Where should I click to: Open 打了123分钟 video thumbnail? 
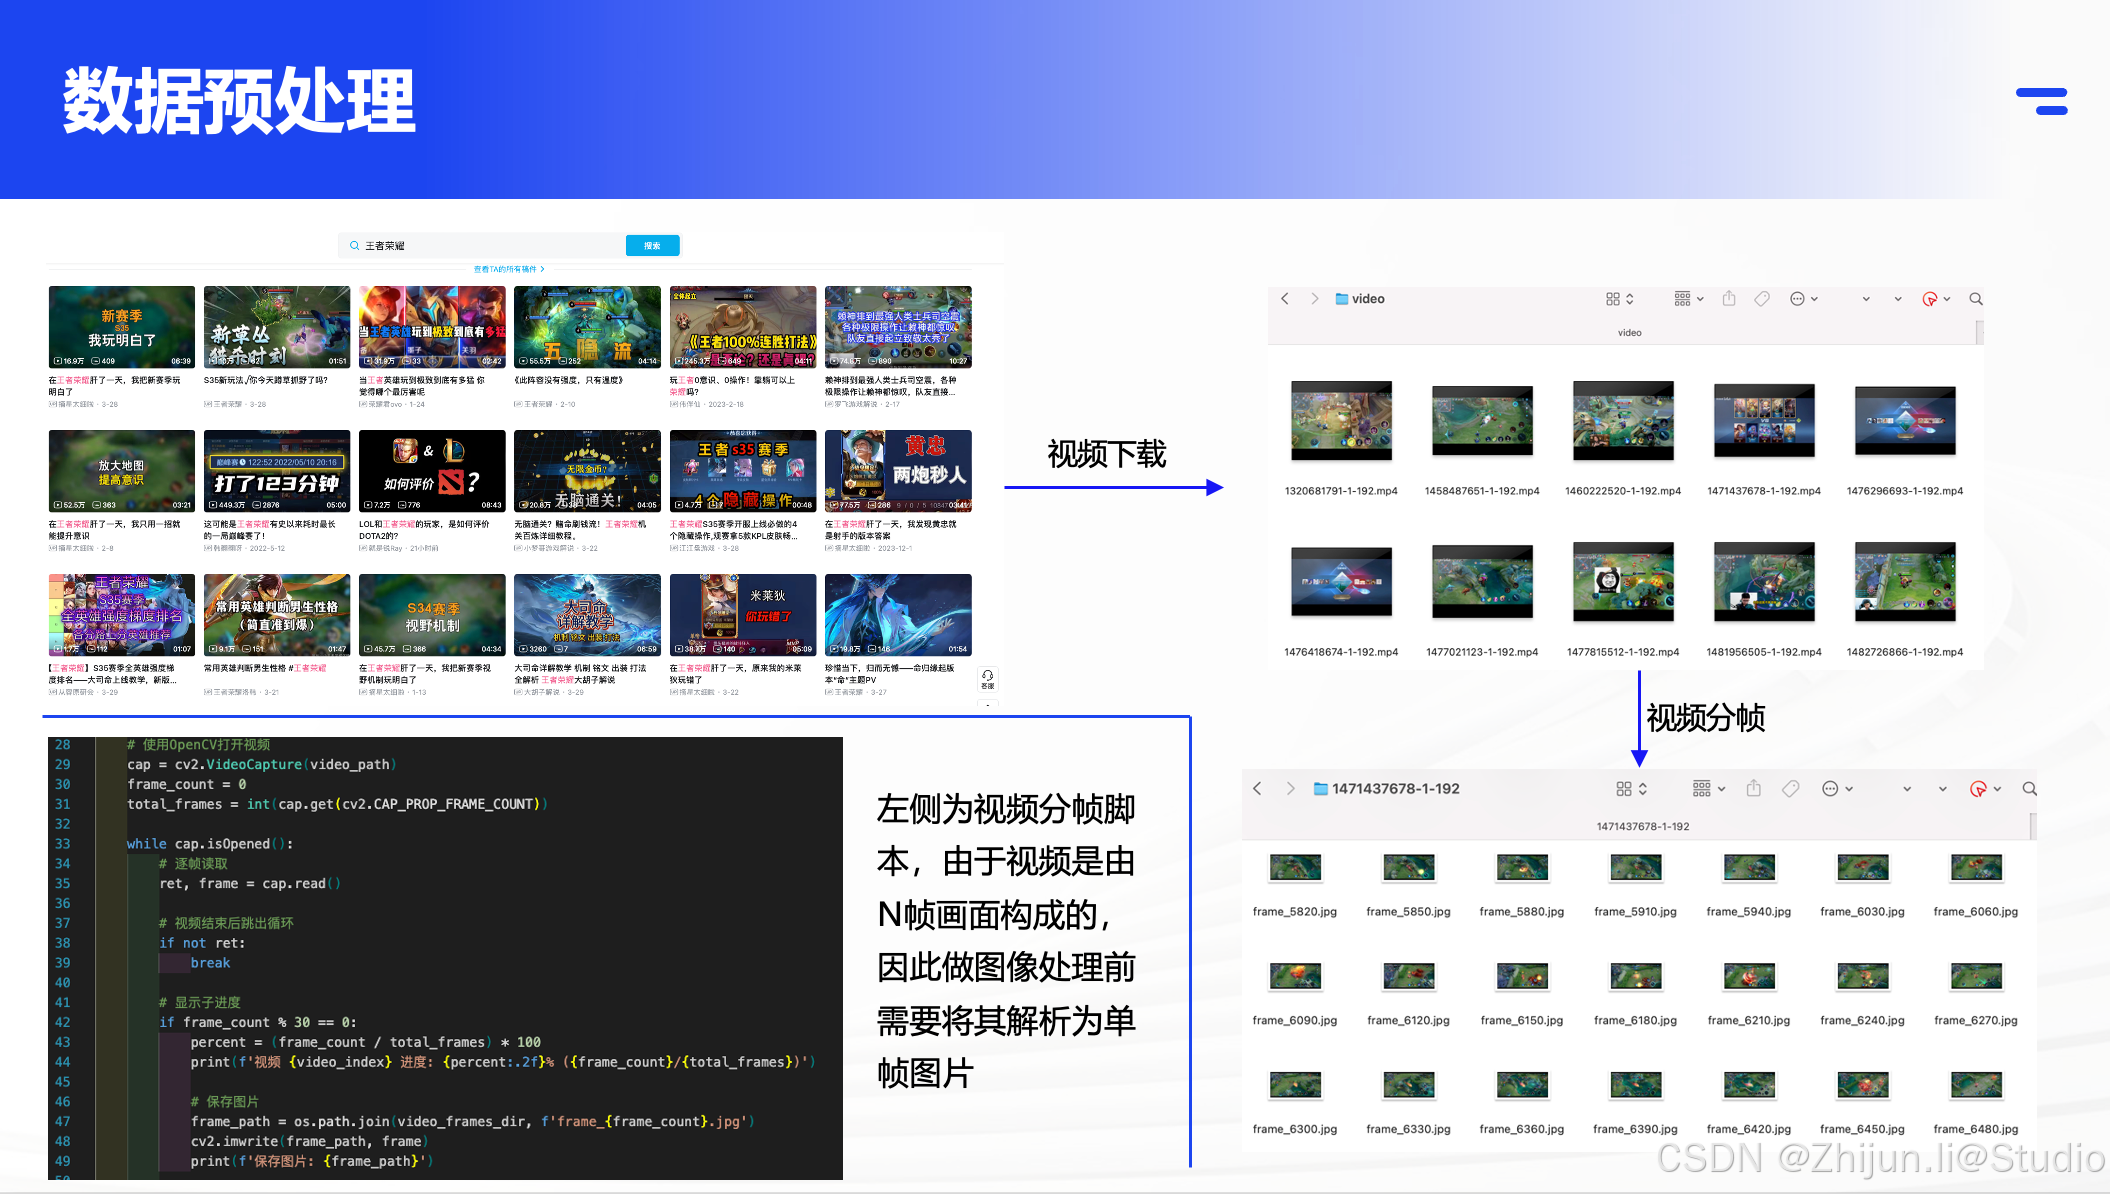pos(277,470)
